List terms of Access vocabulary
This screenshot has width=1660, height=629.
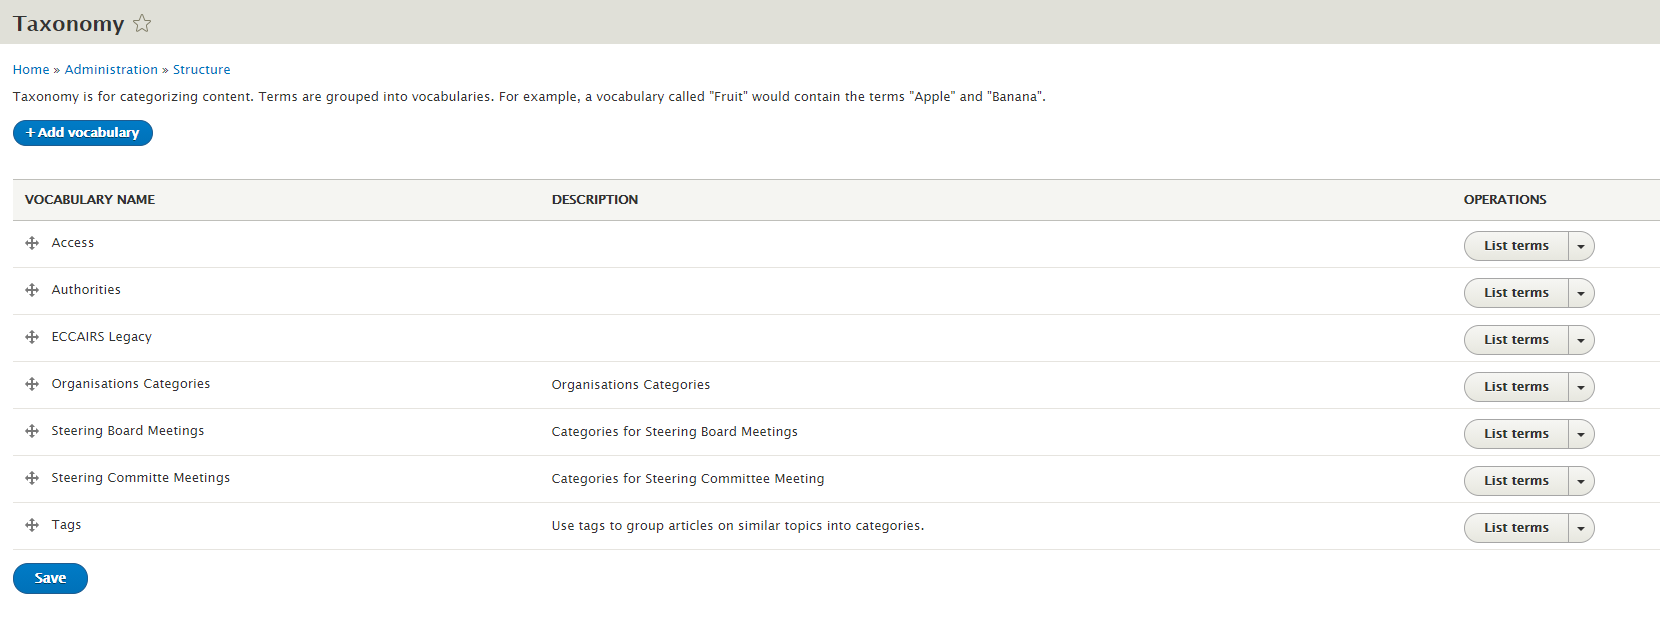(1516, 246)
